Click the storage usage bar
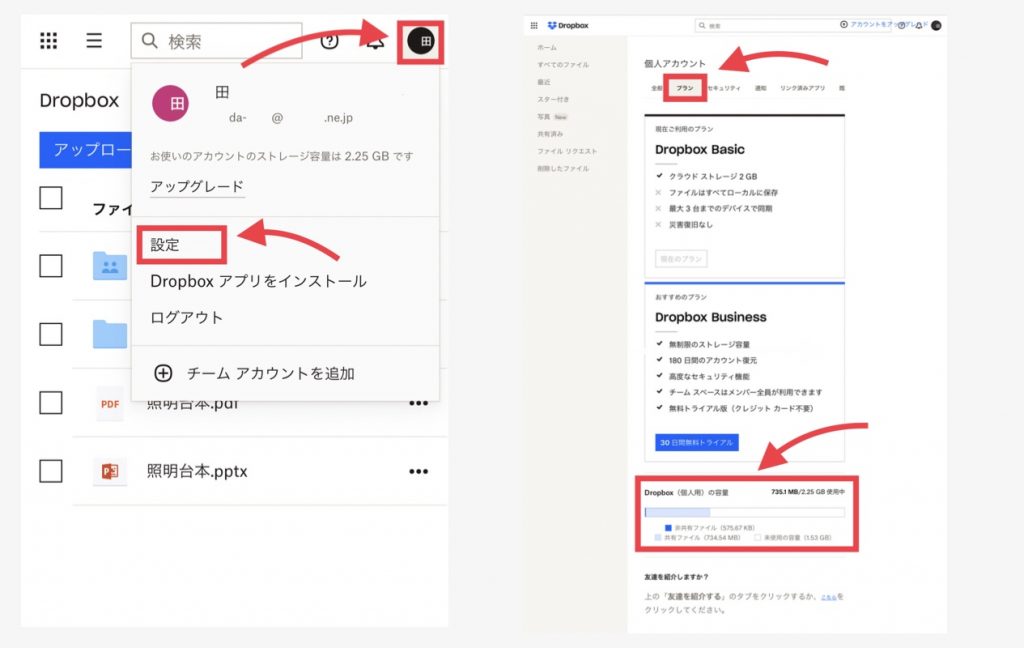The image size is (1024, 648). click(744, 512)
